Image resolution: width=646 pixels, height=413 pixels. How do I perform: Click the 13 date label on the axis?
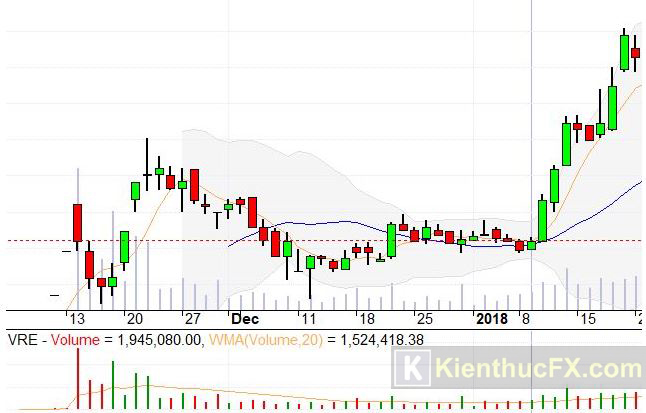pyautogui.click(x=77, y=319)
